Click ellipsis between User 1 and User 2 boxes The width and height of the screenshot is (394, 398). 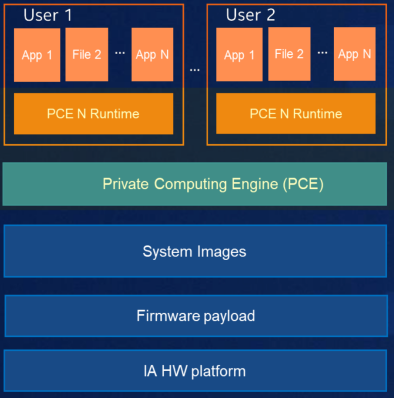[x=195, y=70]
